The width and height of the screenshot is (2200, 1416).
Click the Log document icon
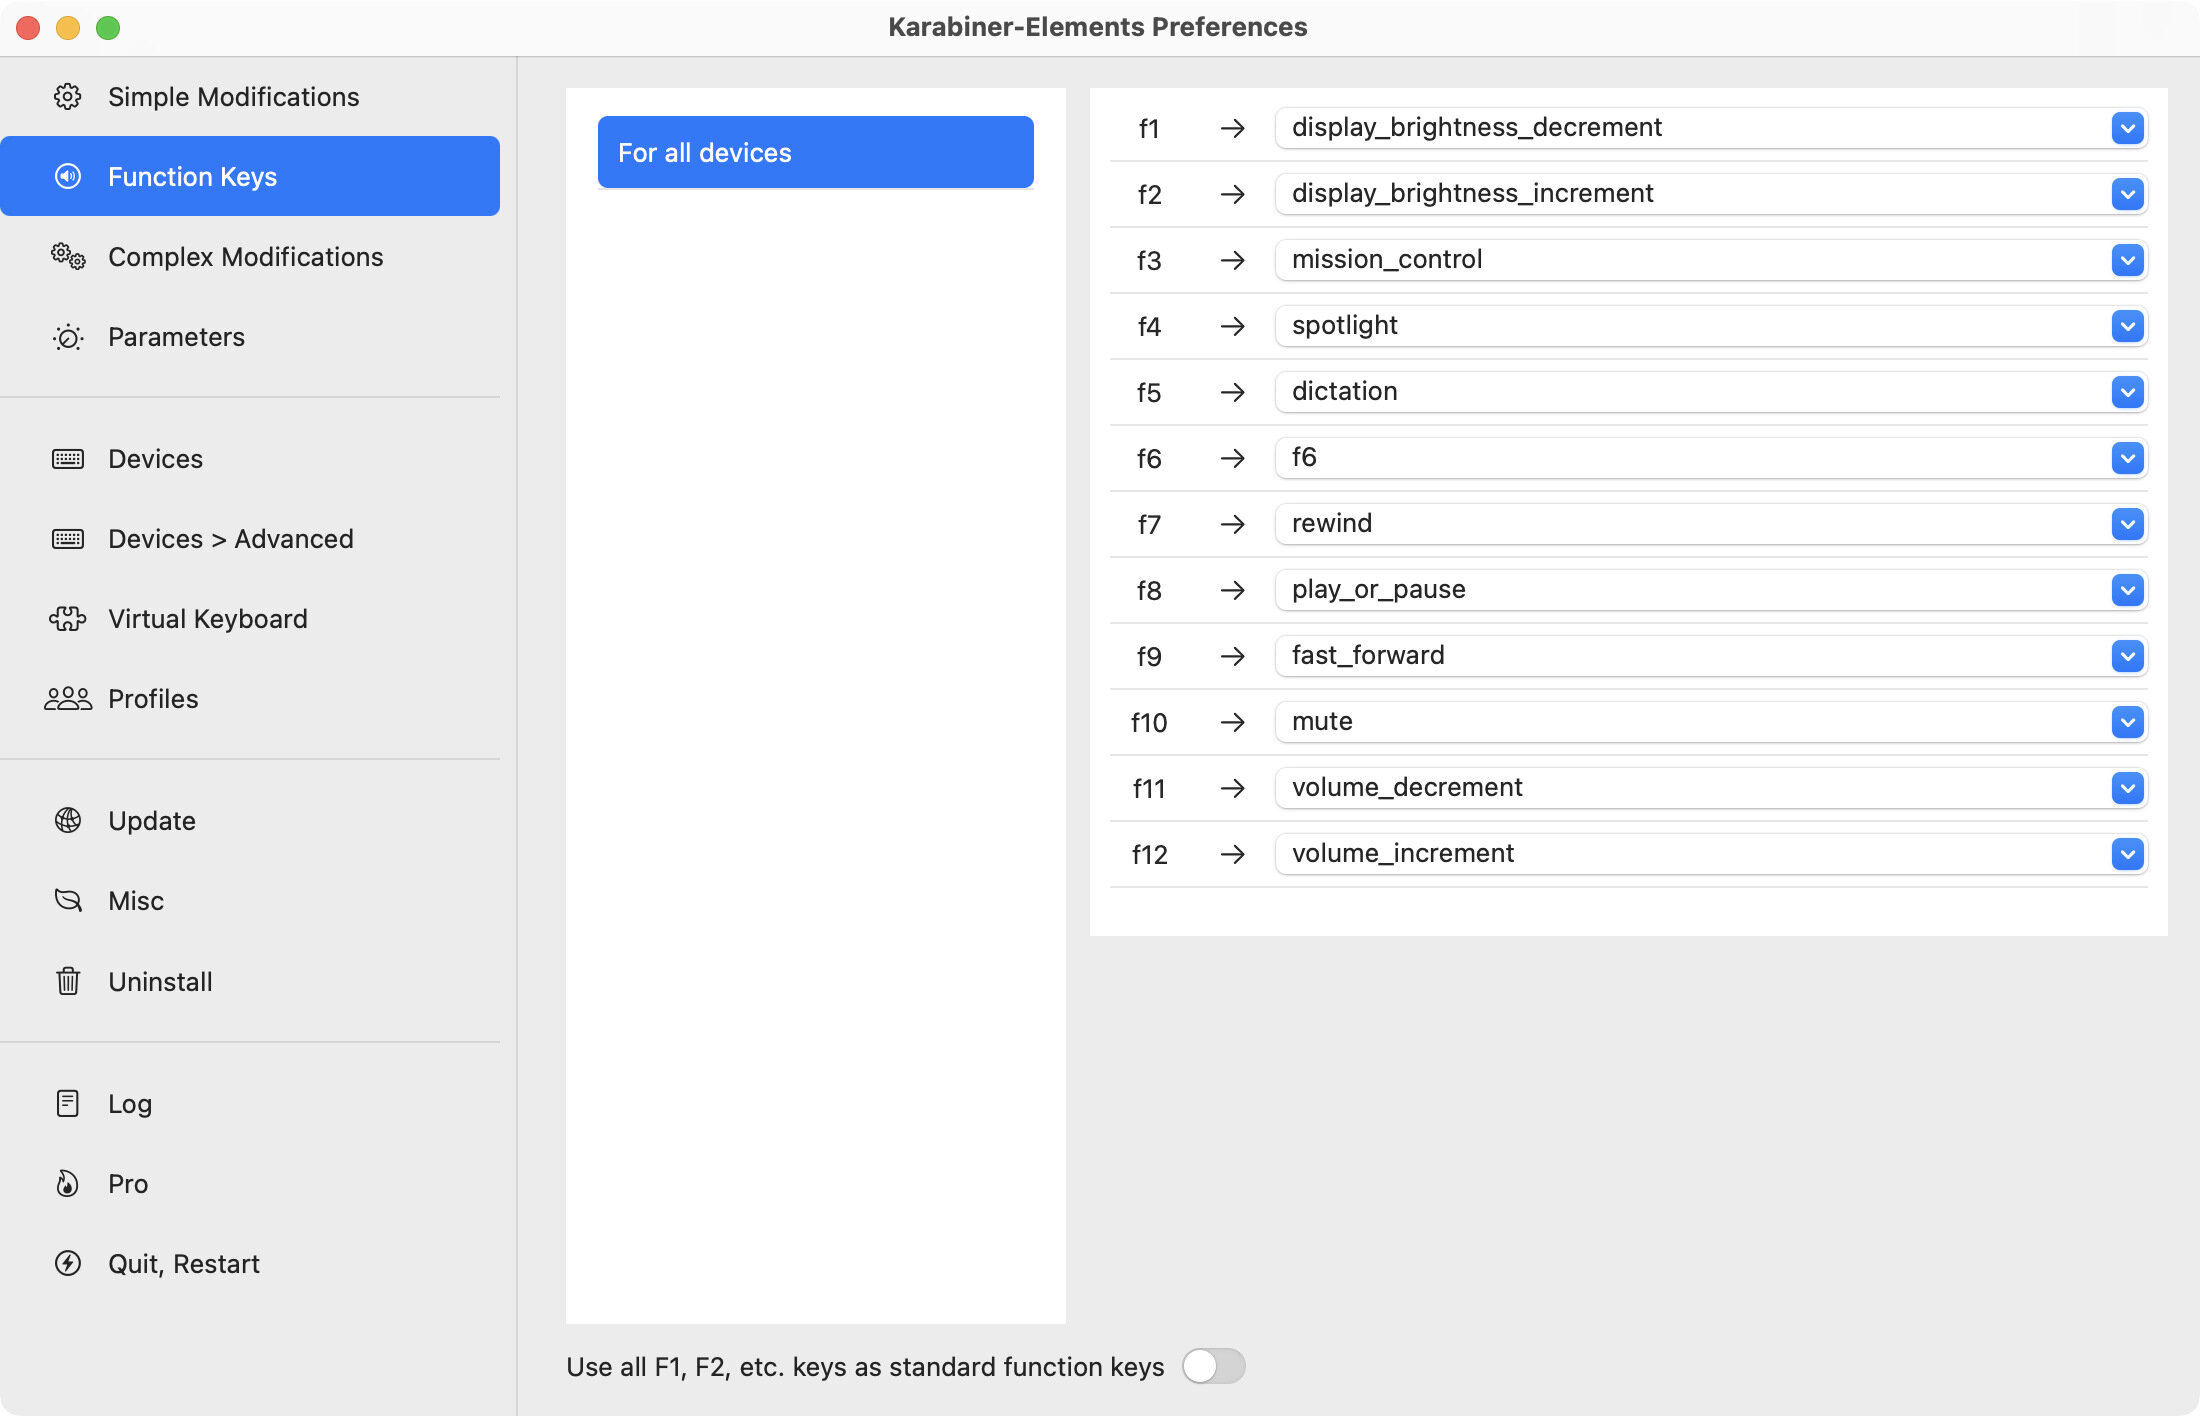(x=68, y=1104)
